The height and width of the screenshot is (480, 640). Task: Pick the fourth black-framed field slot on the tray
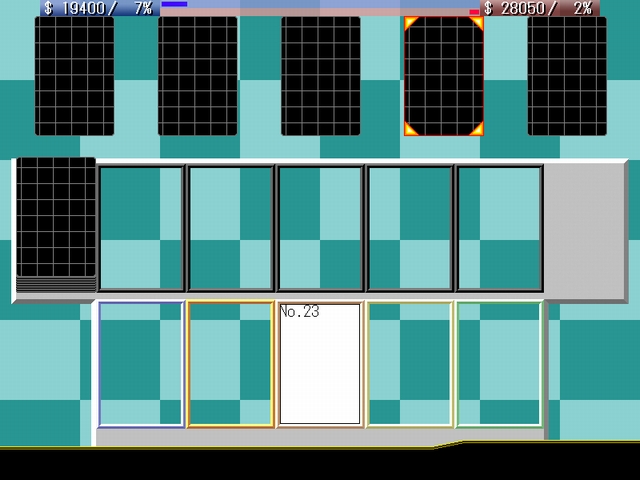pyautogui.click(x=410, y=229)
